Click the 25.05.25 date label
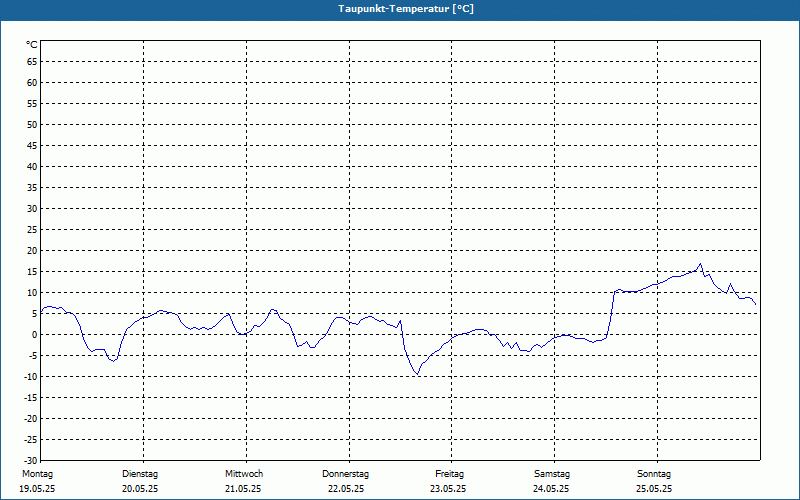 (654, 489)
